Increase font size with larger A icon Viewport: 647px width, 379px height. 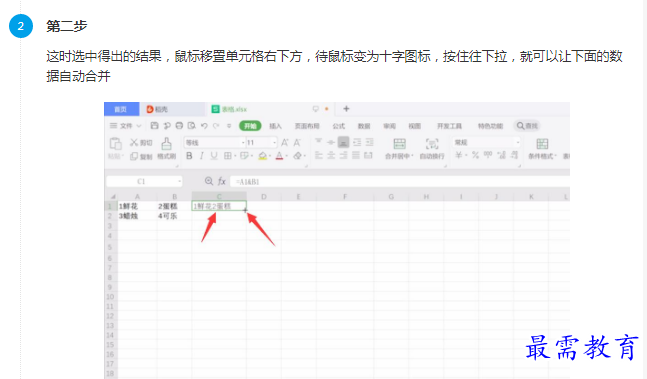(285, 143)
